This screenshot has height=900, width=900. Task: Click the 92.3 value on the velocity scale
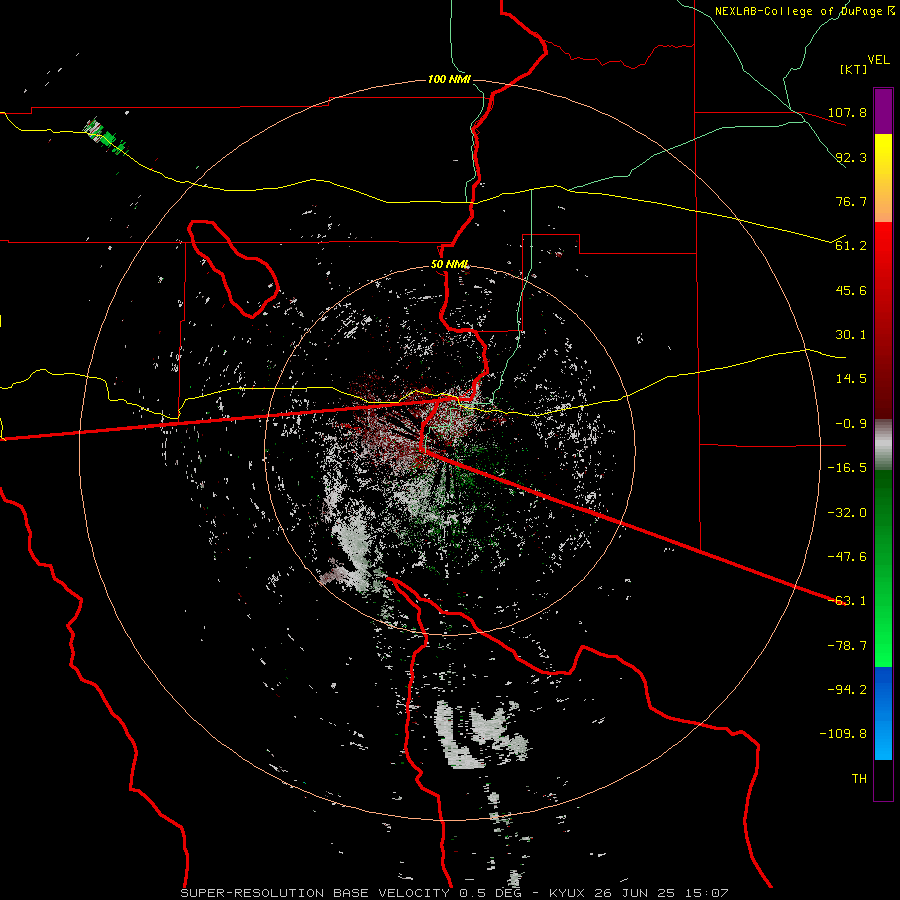click(851, 157)
